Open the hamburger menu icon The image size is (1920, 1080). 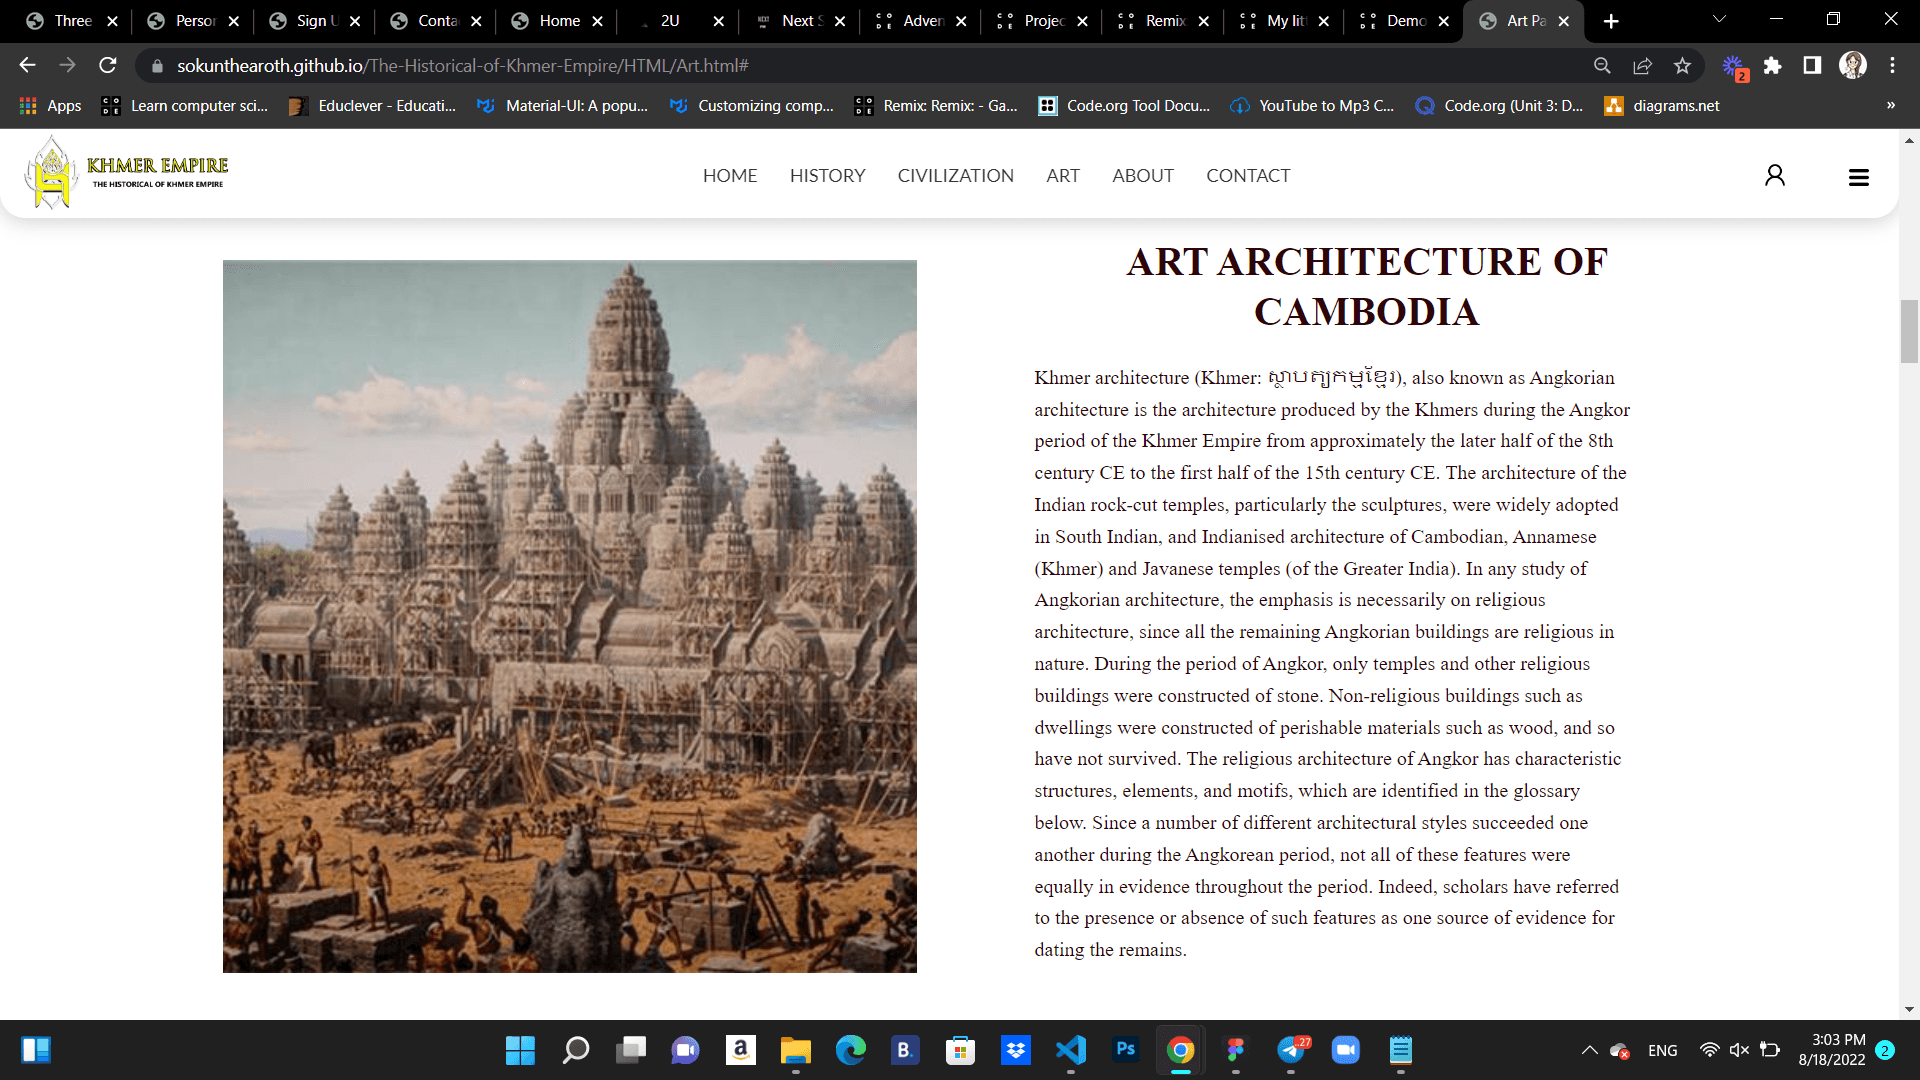coord(1859,177)
